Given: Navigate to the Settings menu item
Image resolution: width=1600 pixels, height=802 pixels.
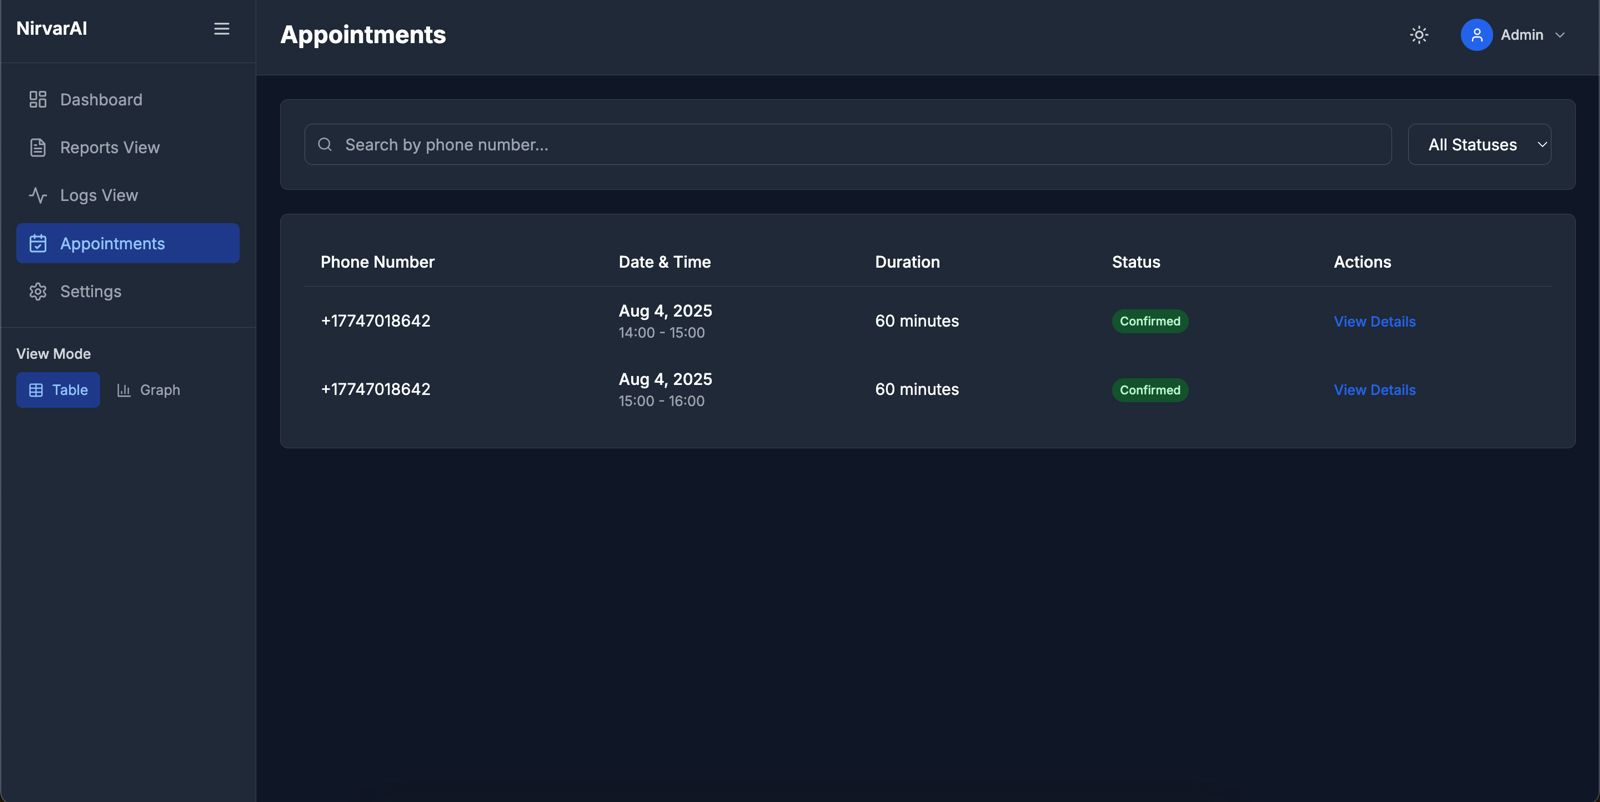Looking at the screenshot, I should tap(91, 291).
